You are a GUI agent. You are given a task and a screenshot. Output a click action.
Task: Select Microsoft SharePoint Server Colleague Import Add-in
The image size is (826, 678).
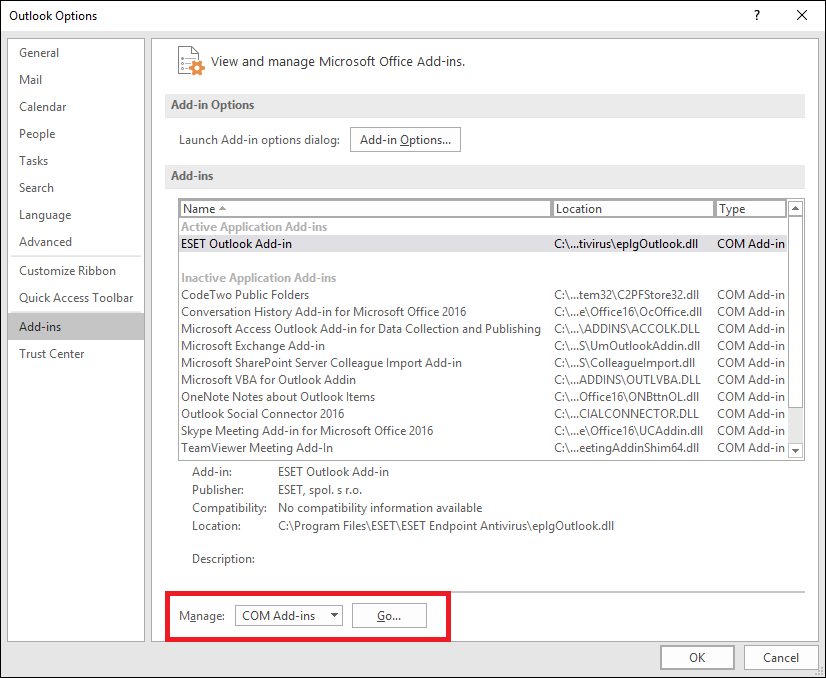pyautogui.click(x=483, y=363)
